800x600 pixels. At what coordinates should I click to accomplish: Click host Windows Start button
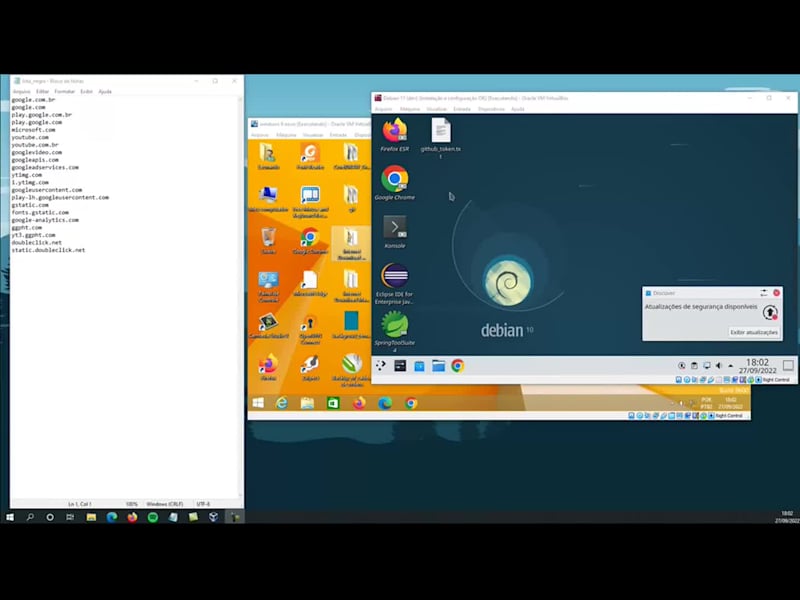10,517
